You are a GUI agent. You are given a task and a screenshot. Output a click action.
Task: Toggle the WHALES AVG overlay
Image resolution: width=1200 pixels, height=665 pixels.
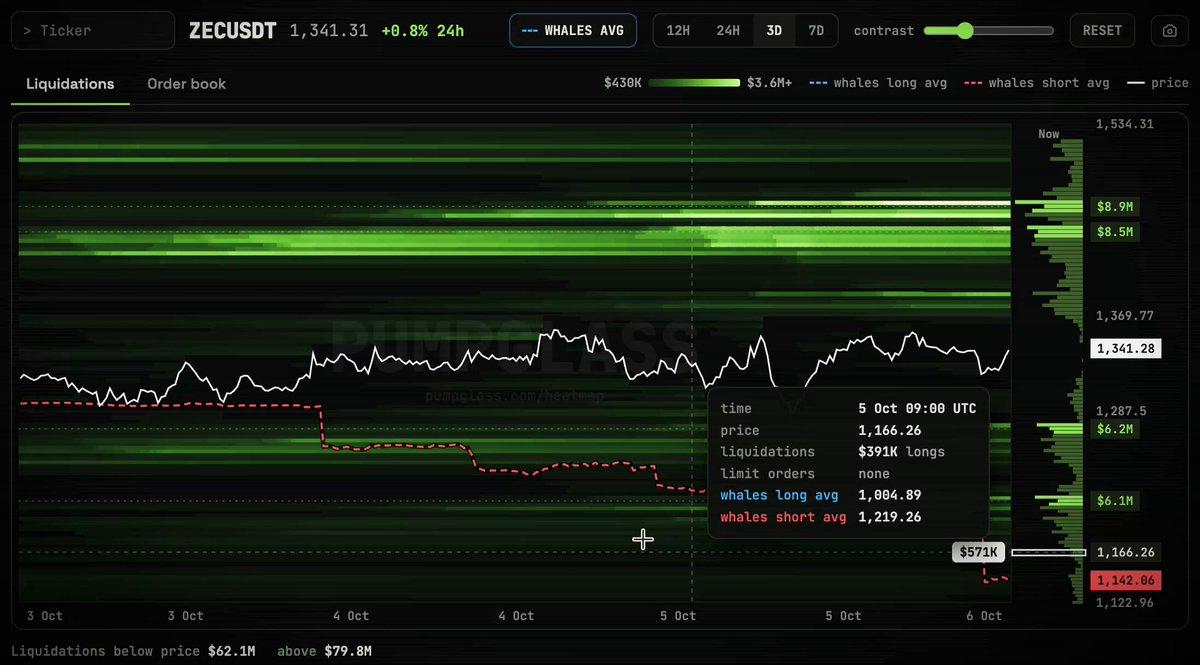pos(575,31)
